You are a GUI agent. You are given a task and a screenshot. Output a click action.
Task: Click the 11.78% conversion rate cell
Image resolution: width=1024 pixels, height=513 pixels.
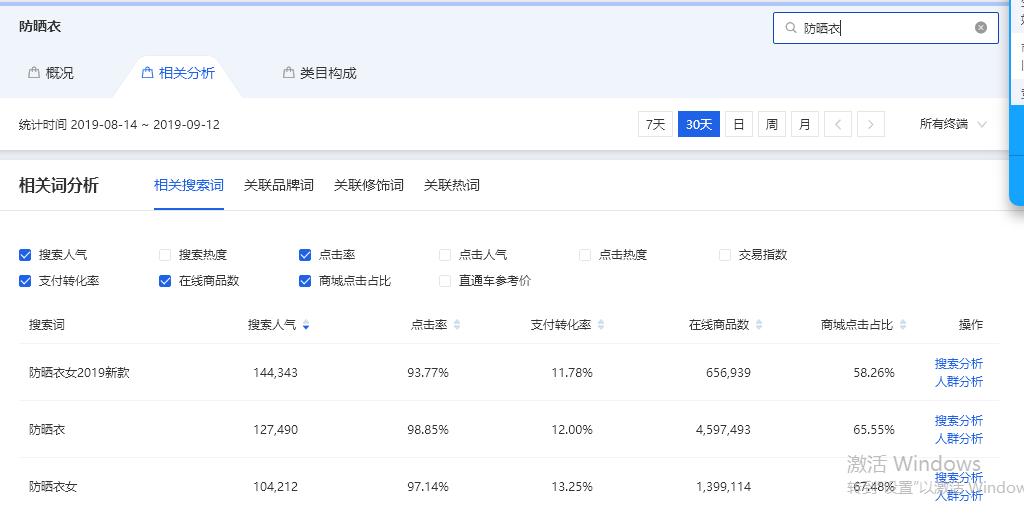pos(571,373)
